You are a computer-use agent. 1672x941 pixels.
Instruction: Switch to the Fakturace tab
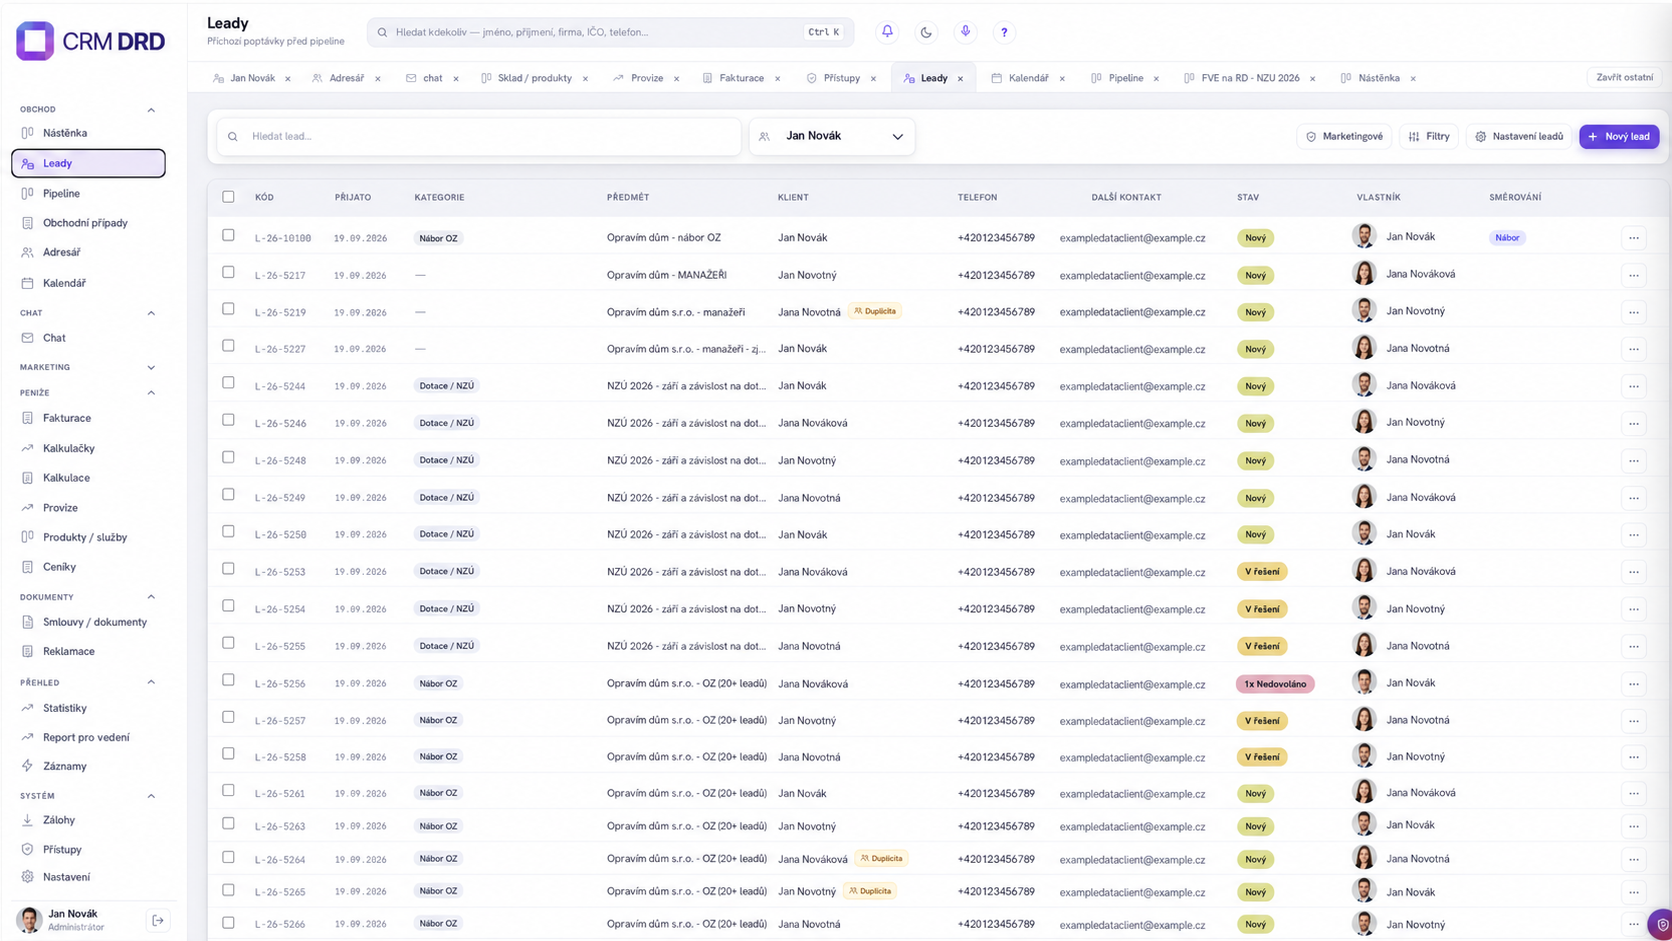pyautogui.click(x=740, y=78)
